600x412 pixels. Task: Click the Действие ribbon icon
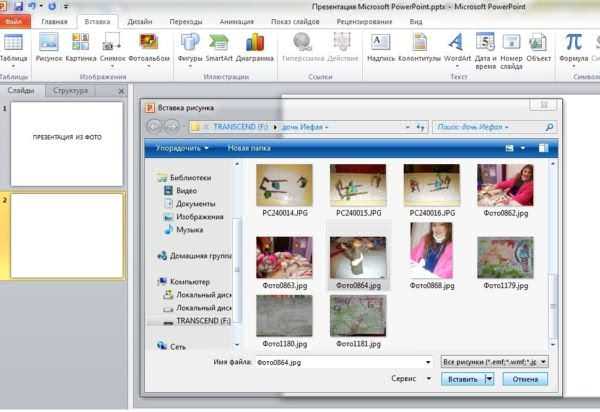click(342, 48)
